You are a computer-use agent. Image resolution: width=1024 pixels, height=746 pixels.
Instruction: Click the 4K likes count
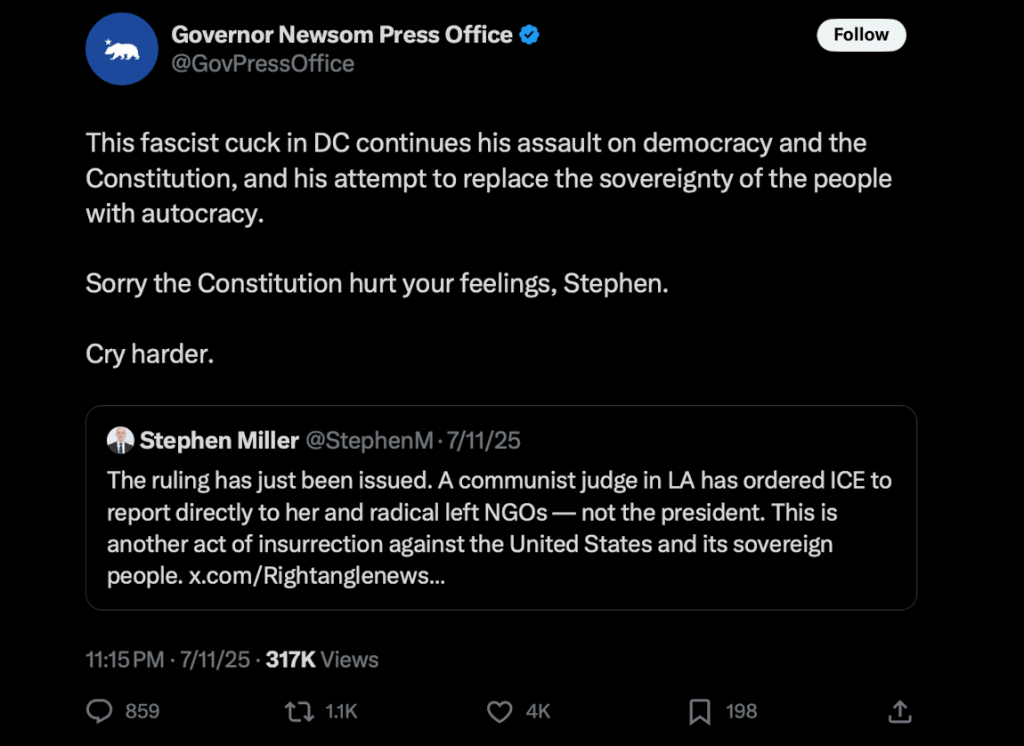pyautogui.click(x=538, y=711)
